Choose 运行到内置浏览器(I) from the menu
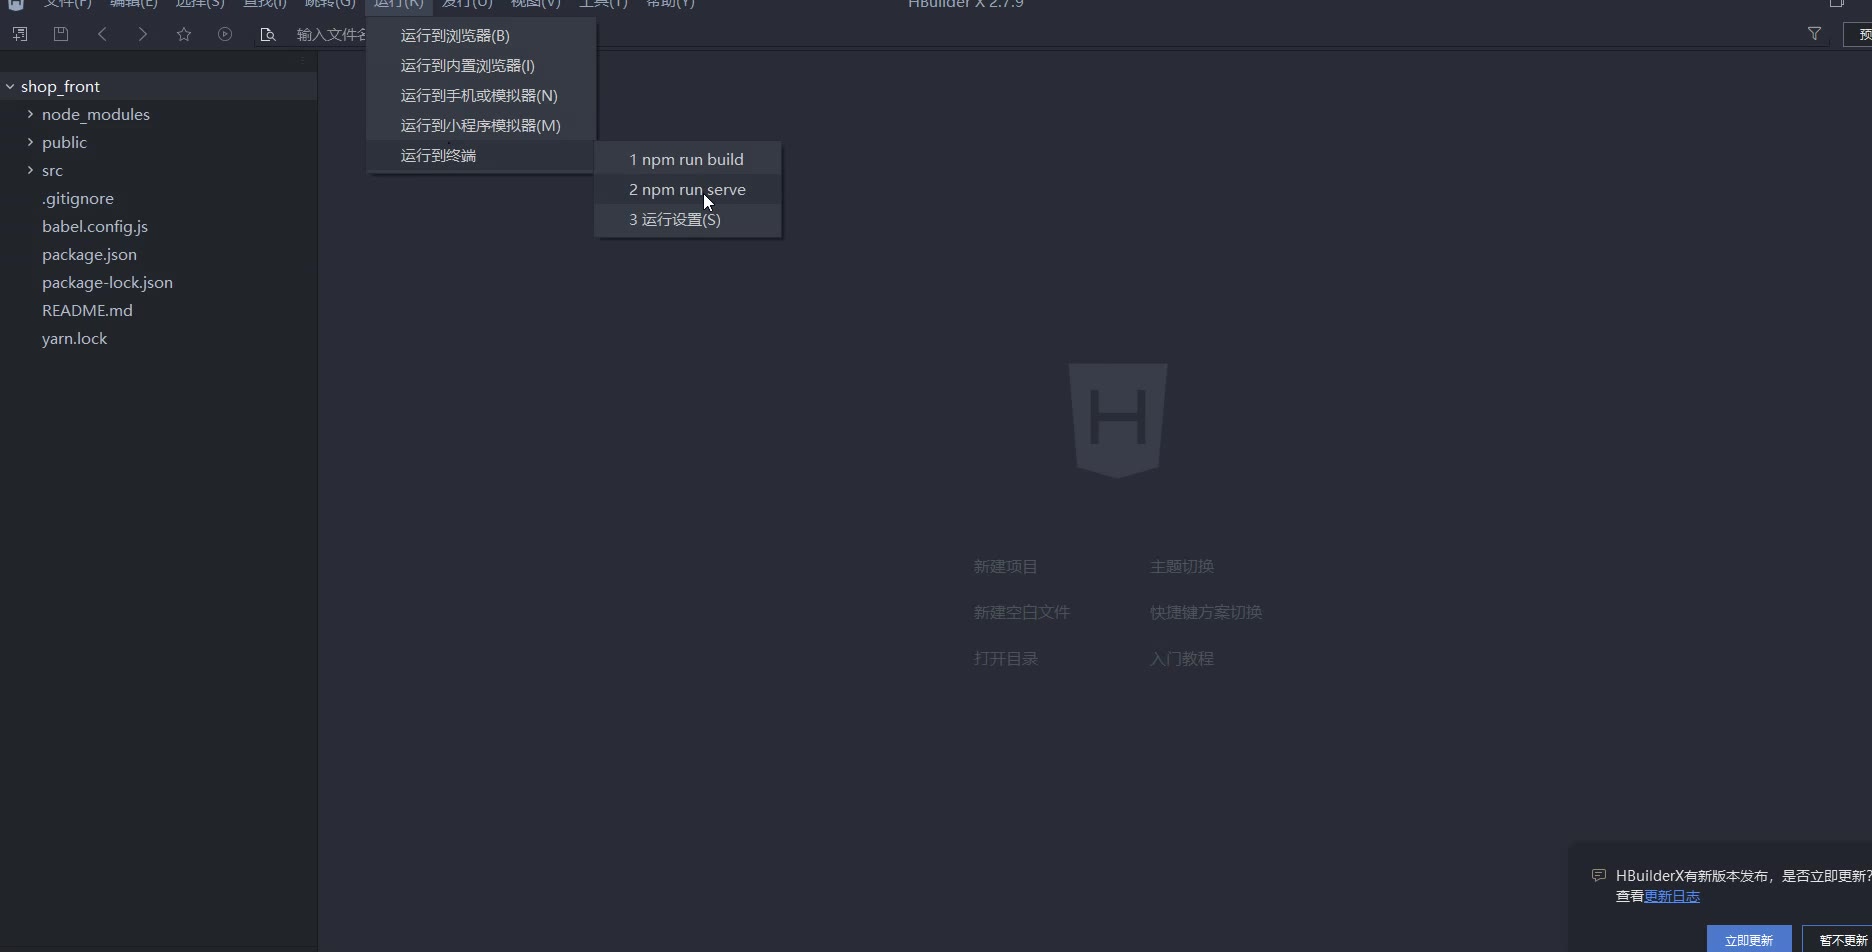The image size is (1872, 952). pyautogui.click(x=481, y=65)
